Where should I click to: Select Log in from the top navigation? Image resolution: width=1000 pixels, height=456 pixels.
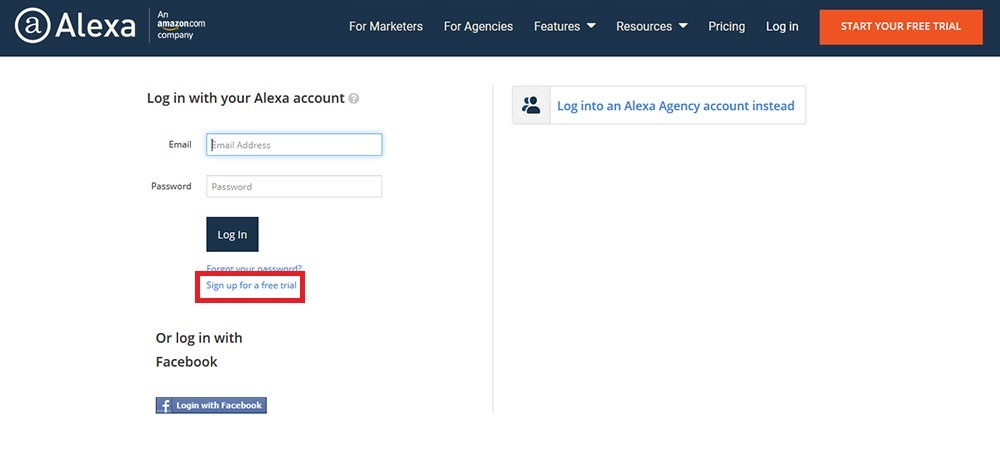point(782,26)
